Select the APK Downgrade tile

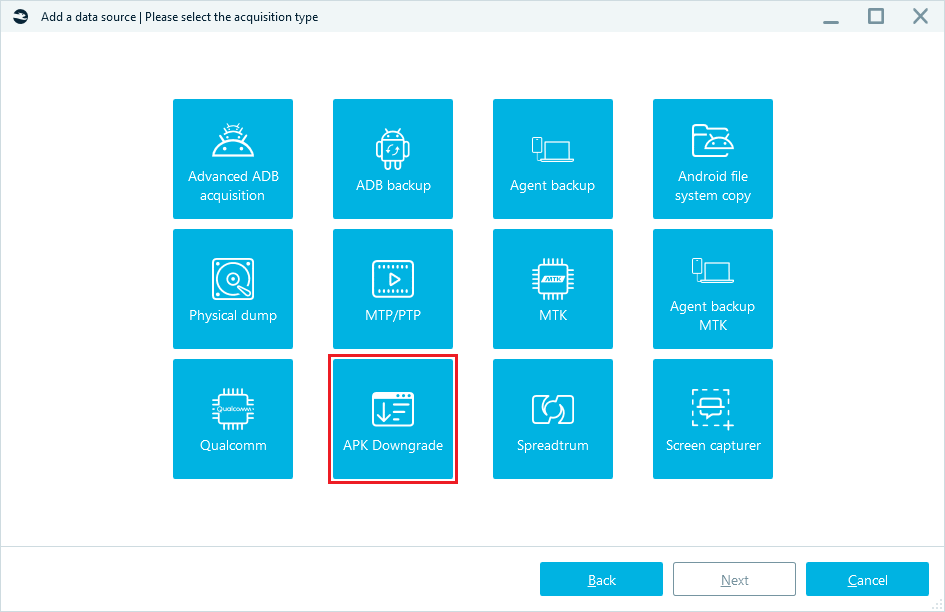(x=392, y=419)
